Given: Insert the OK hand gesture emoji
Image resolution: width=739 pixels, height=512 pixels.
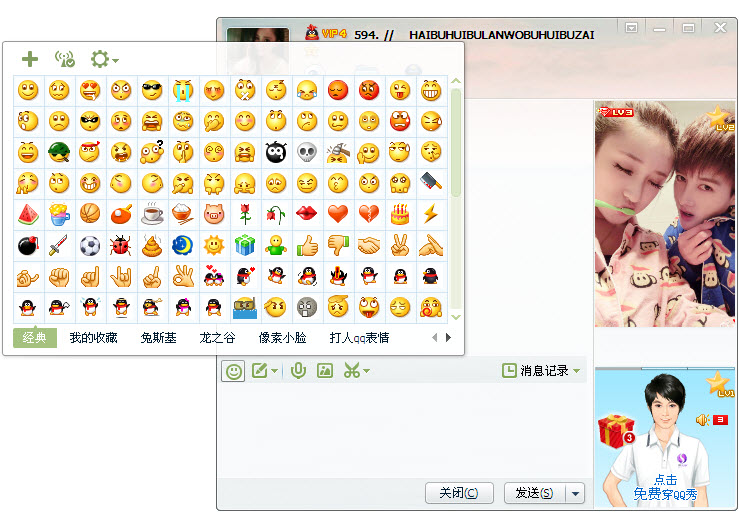Looking at the screenshot, I should (x=183, y=277).
